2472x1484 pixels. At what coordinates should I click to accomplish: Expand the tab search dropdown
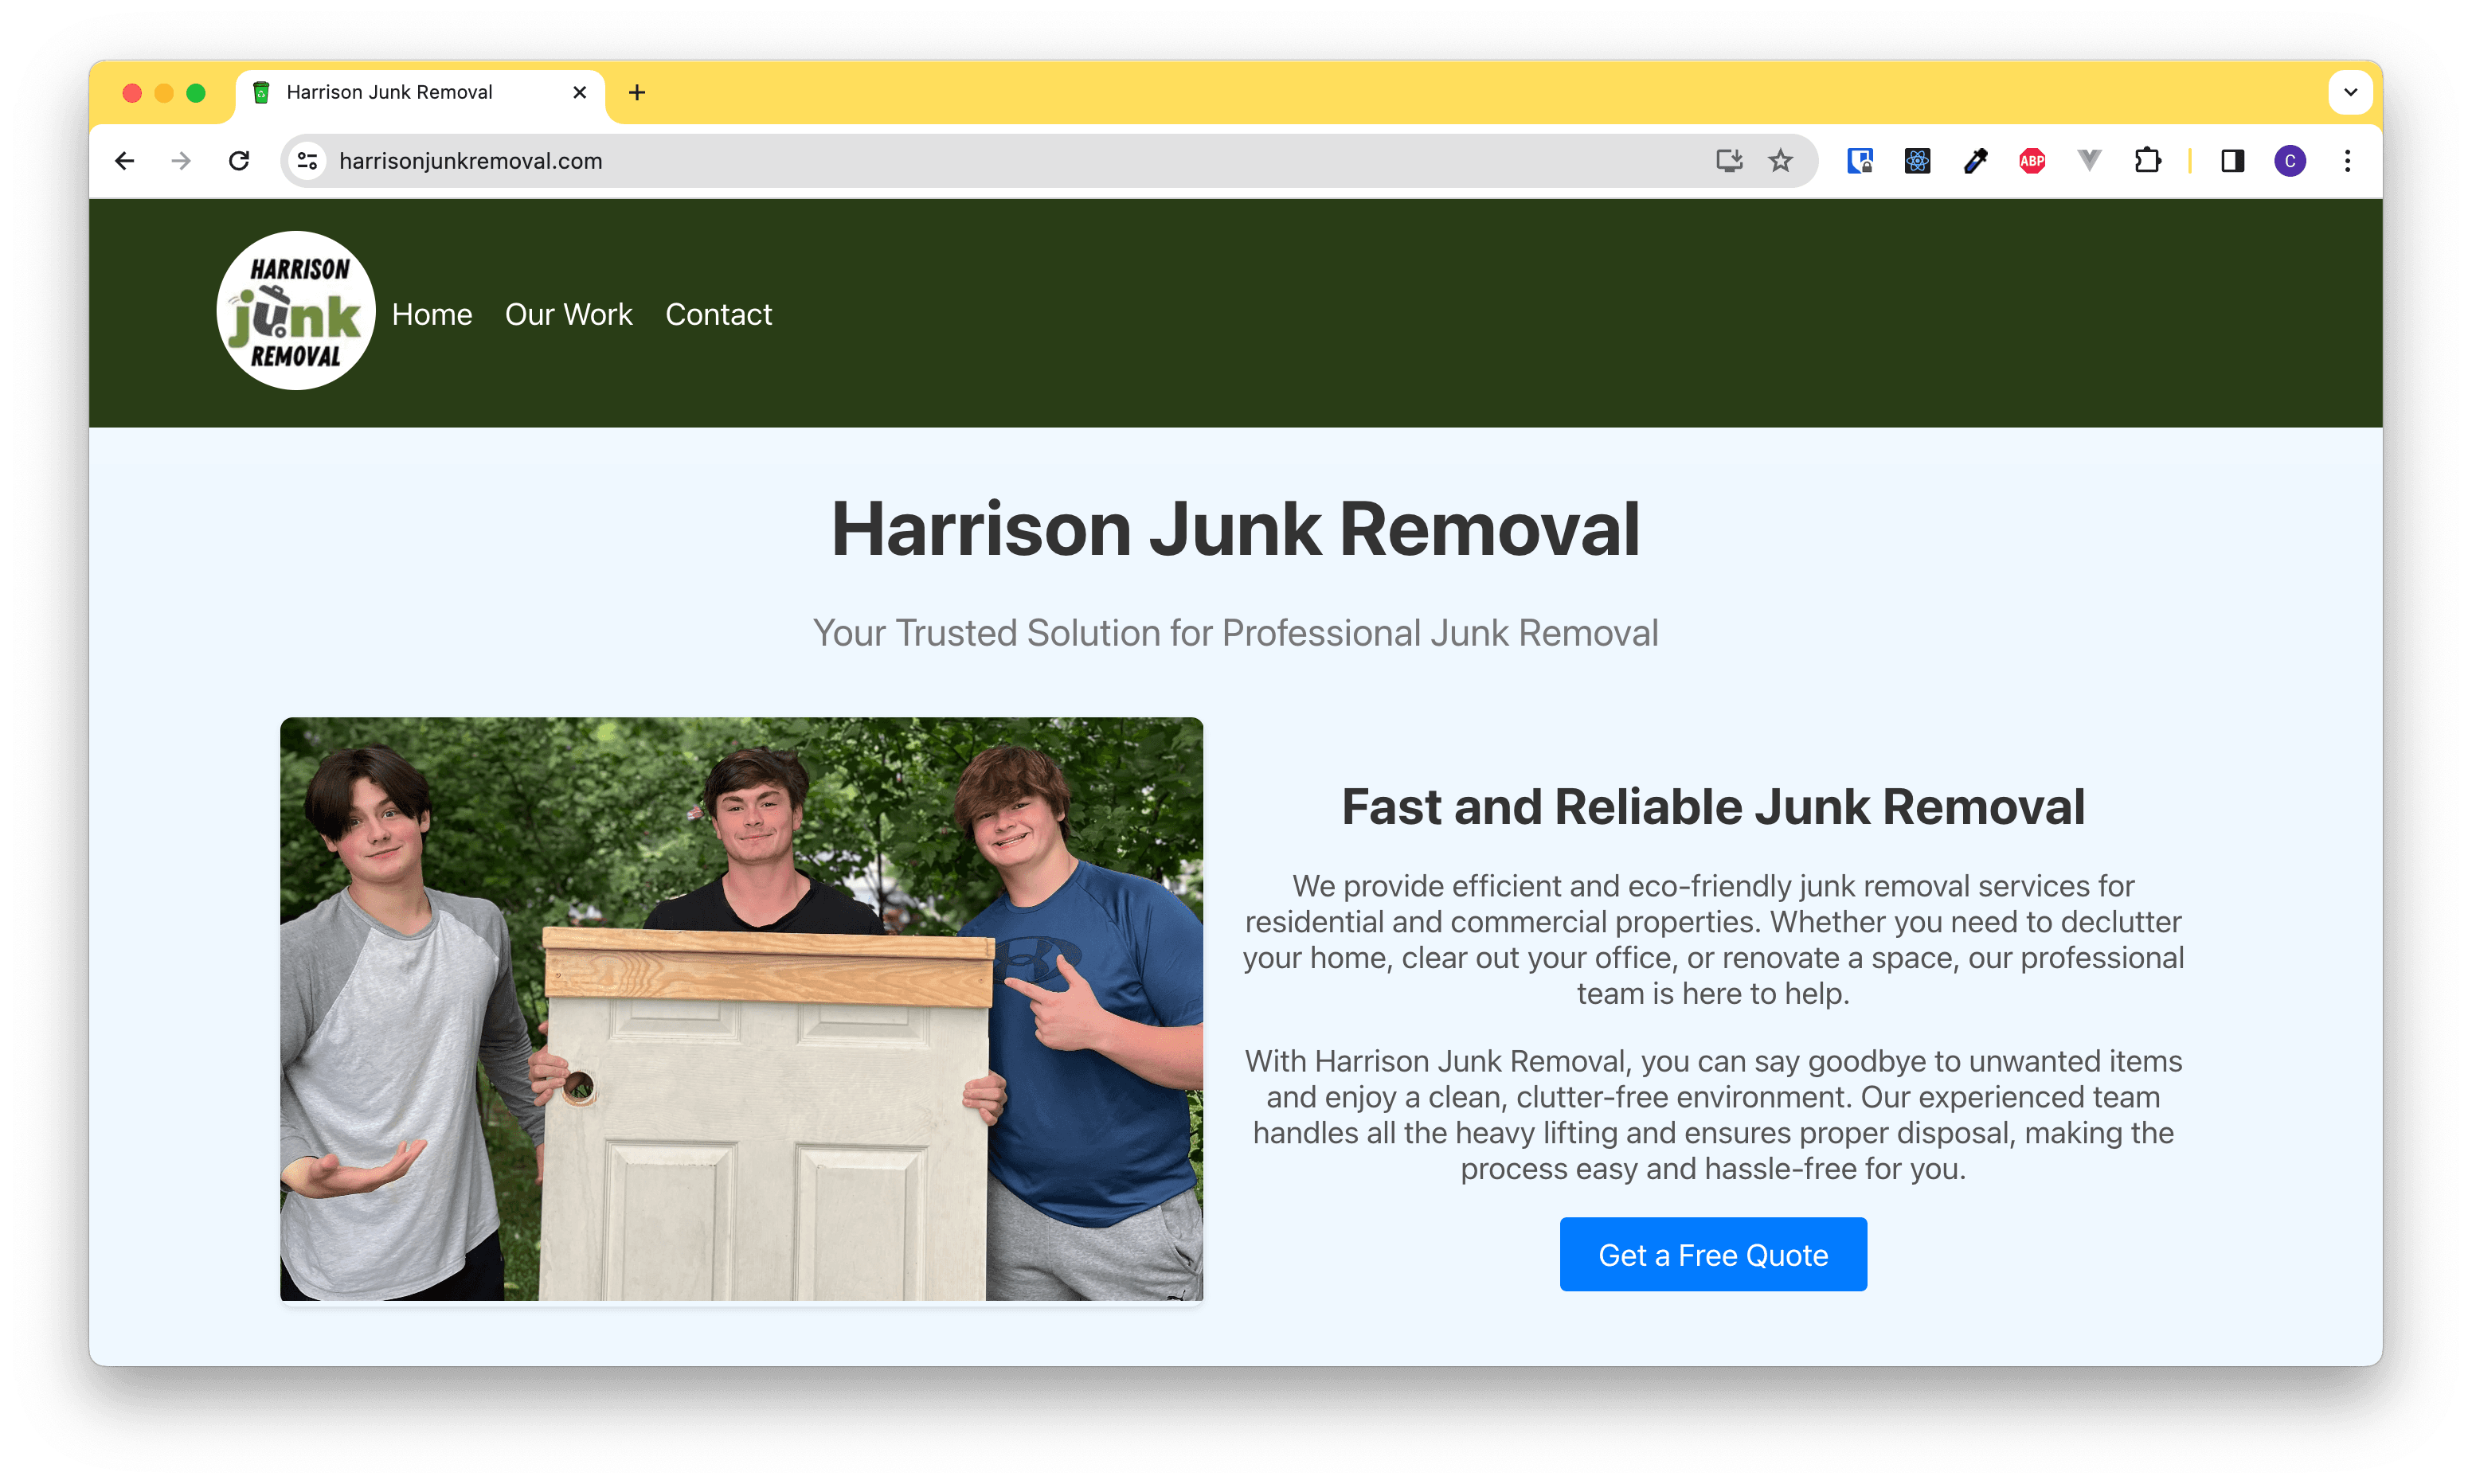tap(2351, 93)
